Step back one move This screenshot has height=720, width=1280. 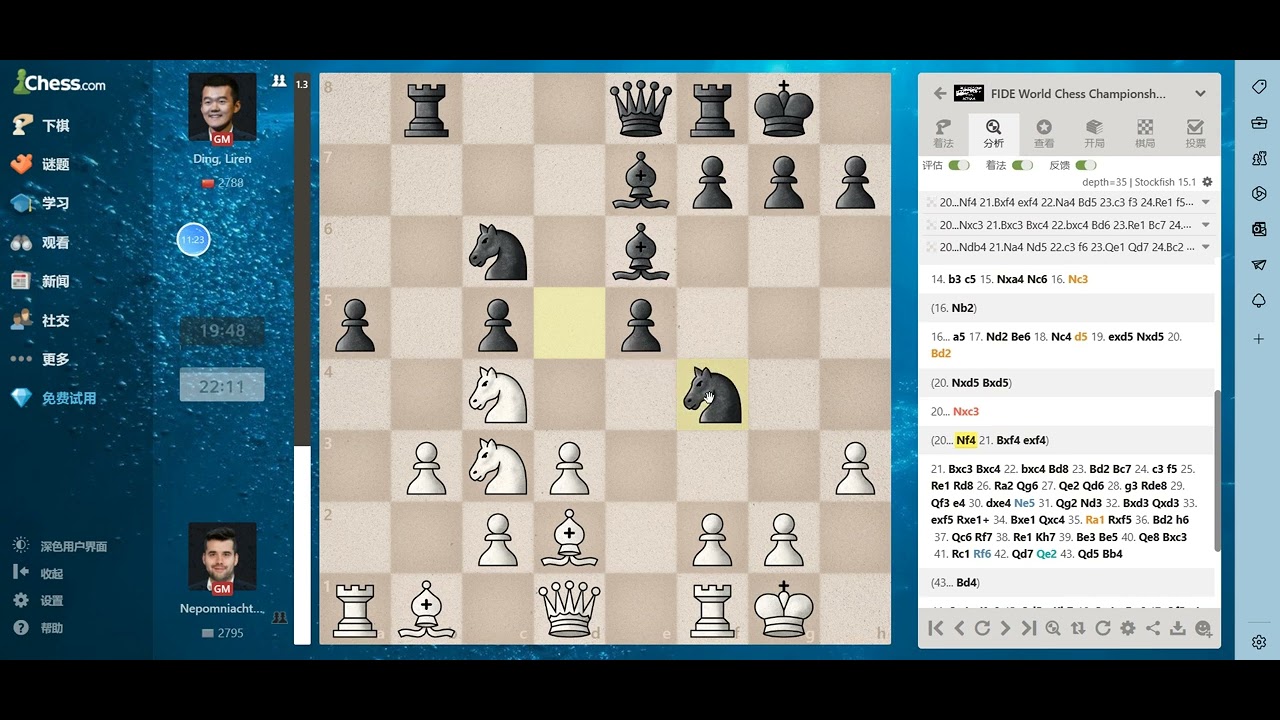(959, 628)
